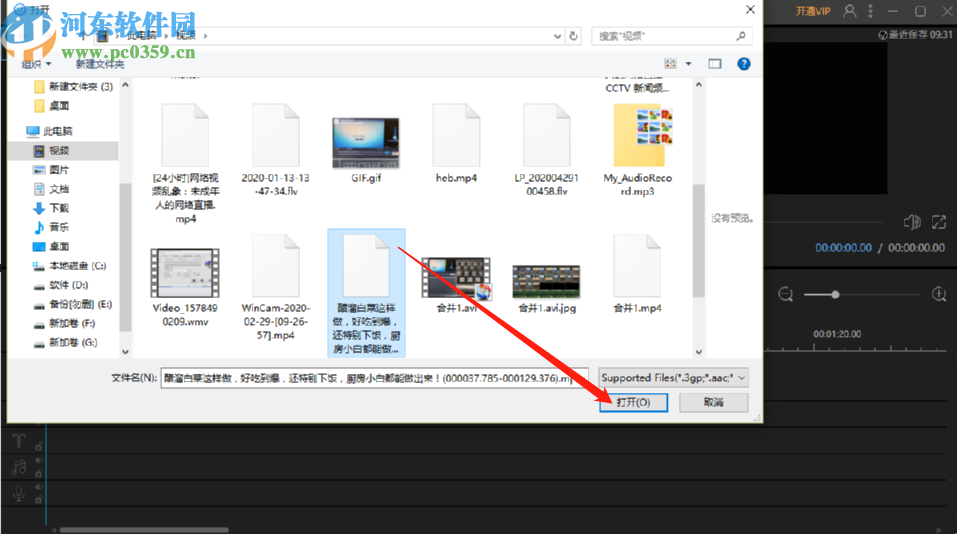Screen dimensions: 957x534
Task: Click the 文件名(N) filename input field
Action: [374, 378]
